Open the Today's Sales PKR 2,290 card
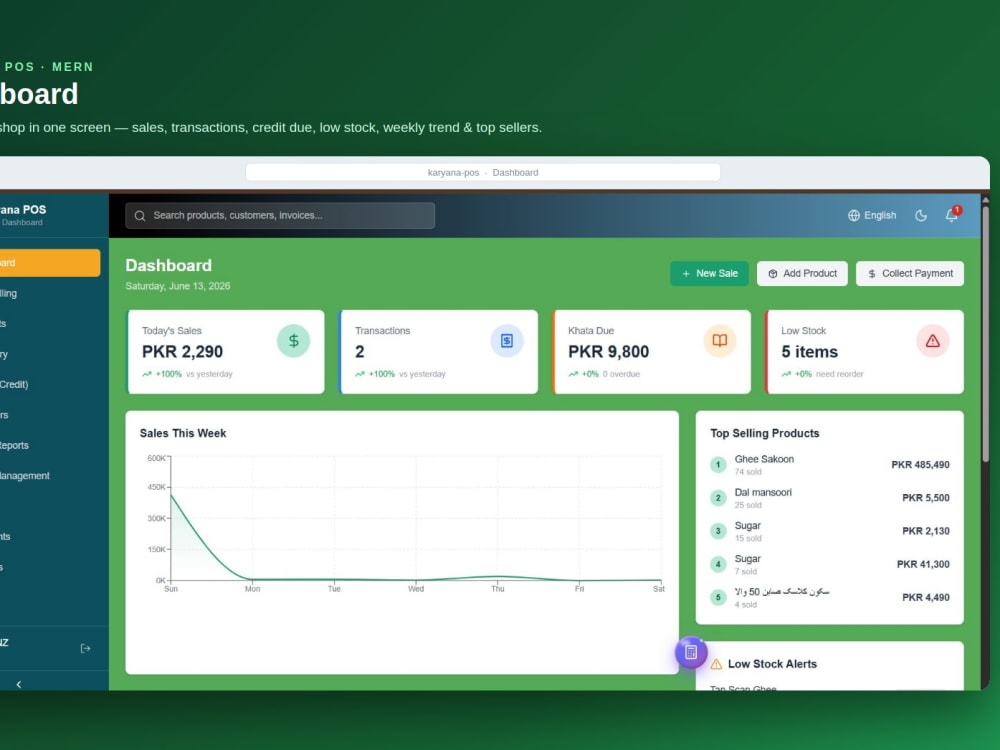1000x750 pixels. coord(226,352)
